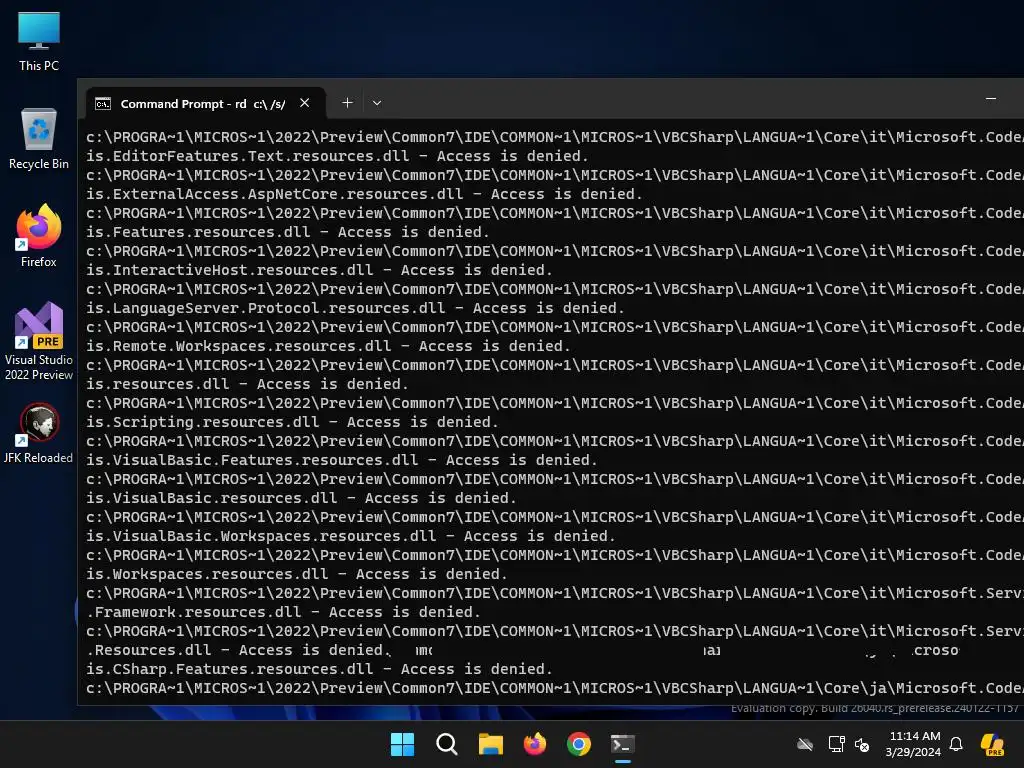1024x768 pixels.
Task: Open the Visual Studio 2022 Preview shortcut
Action: coord(39,341)
